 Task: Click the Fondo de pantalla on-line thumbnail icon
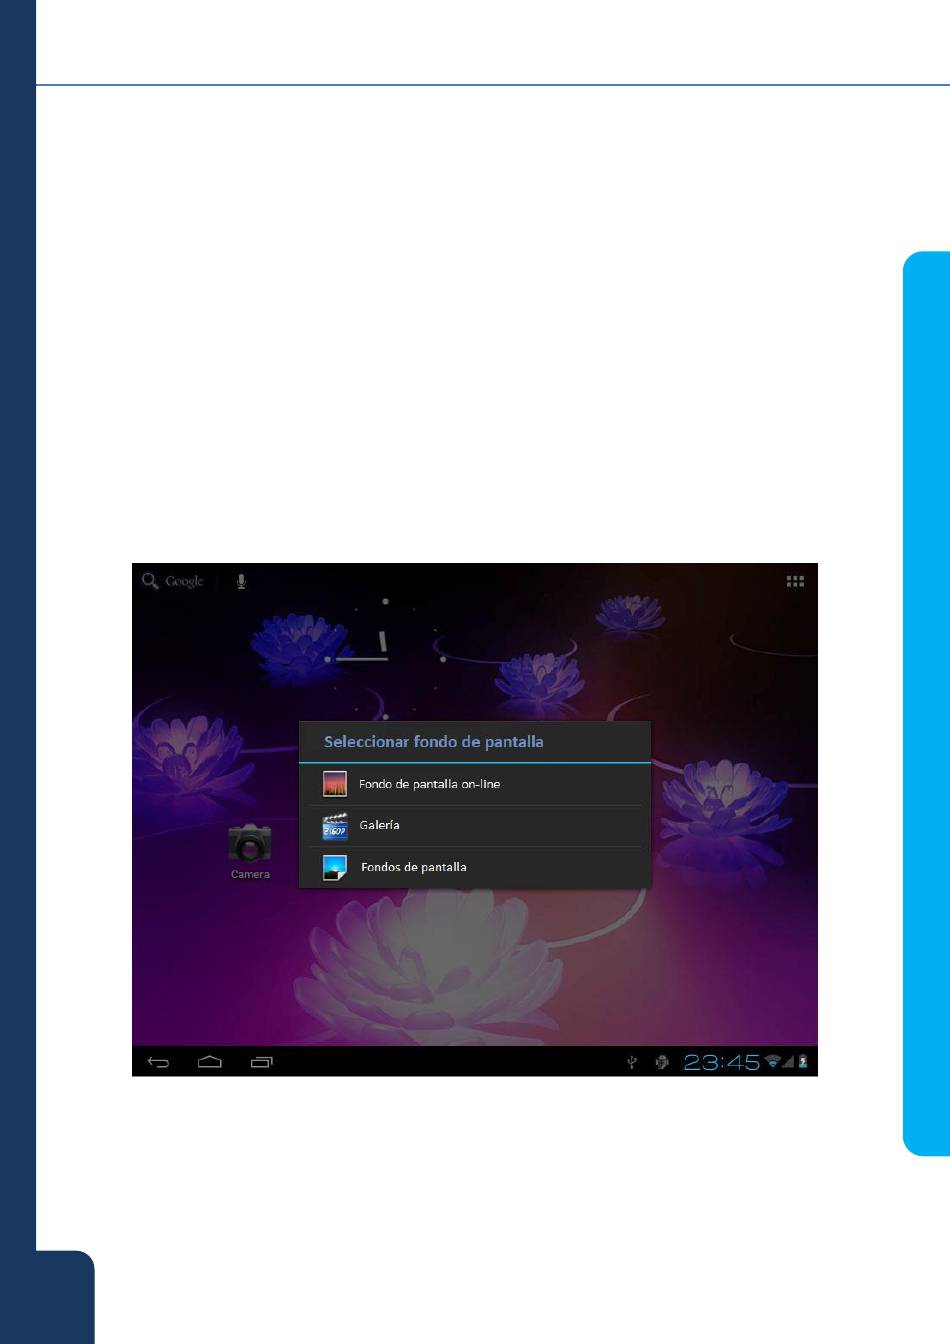pyautogui.click(x=335, y=784)
